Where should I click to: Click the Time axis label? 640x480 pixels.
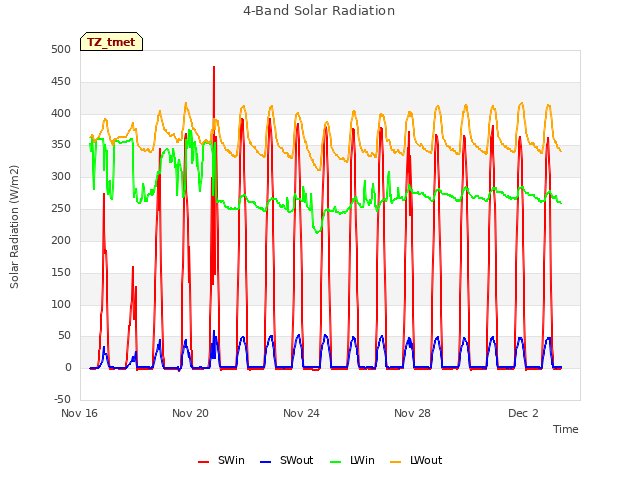[566, 429]
